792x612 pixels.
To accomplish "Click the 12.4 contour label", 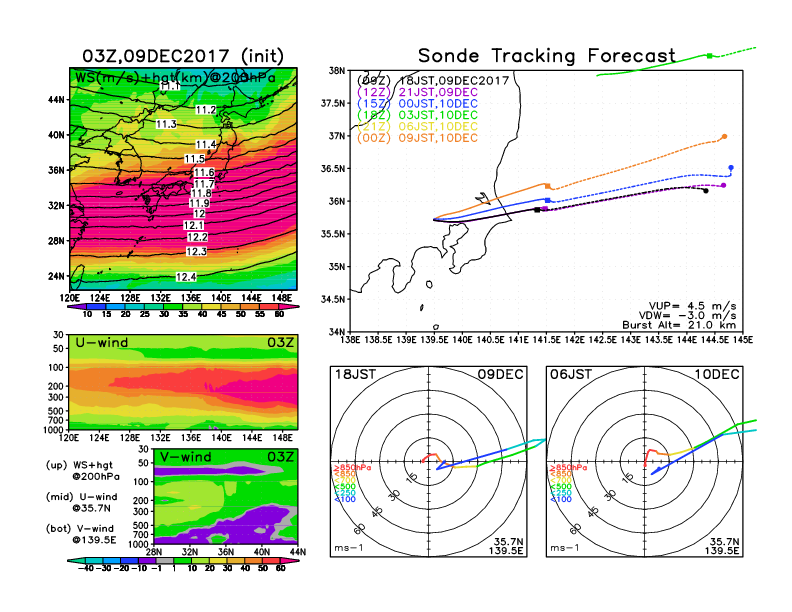I will click(x=186, y=277).
